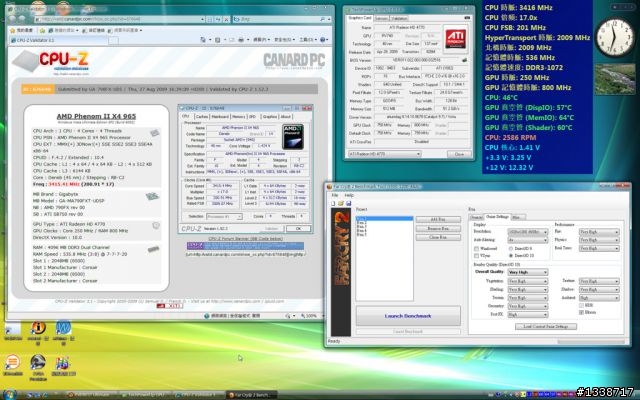Click the Canard PC logo
Screen dimensions: 640x400
pos(294,61)
